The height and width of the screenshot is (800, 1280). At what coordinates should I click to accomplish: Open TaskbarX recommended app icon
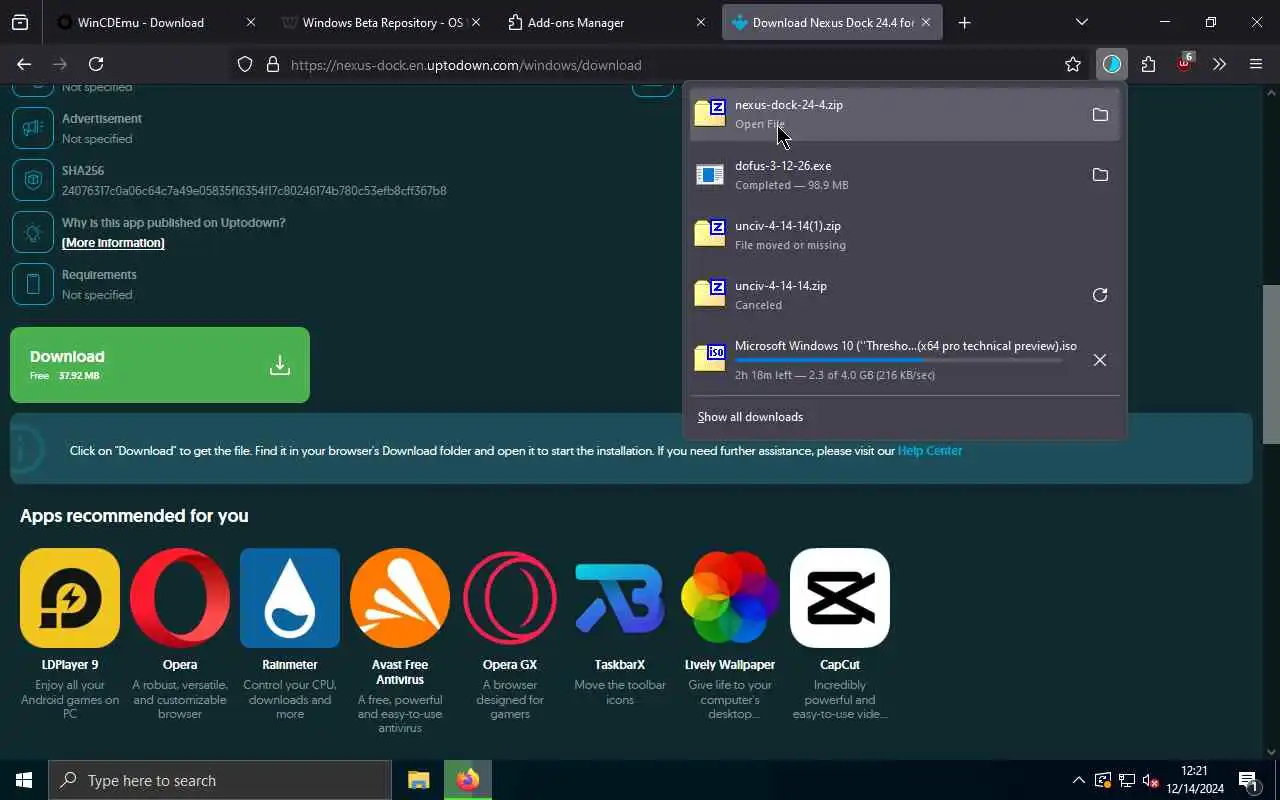coord(620,598)
